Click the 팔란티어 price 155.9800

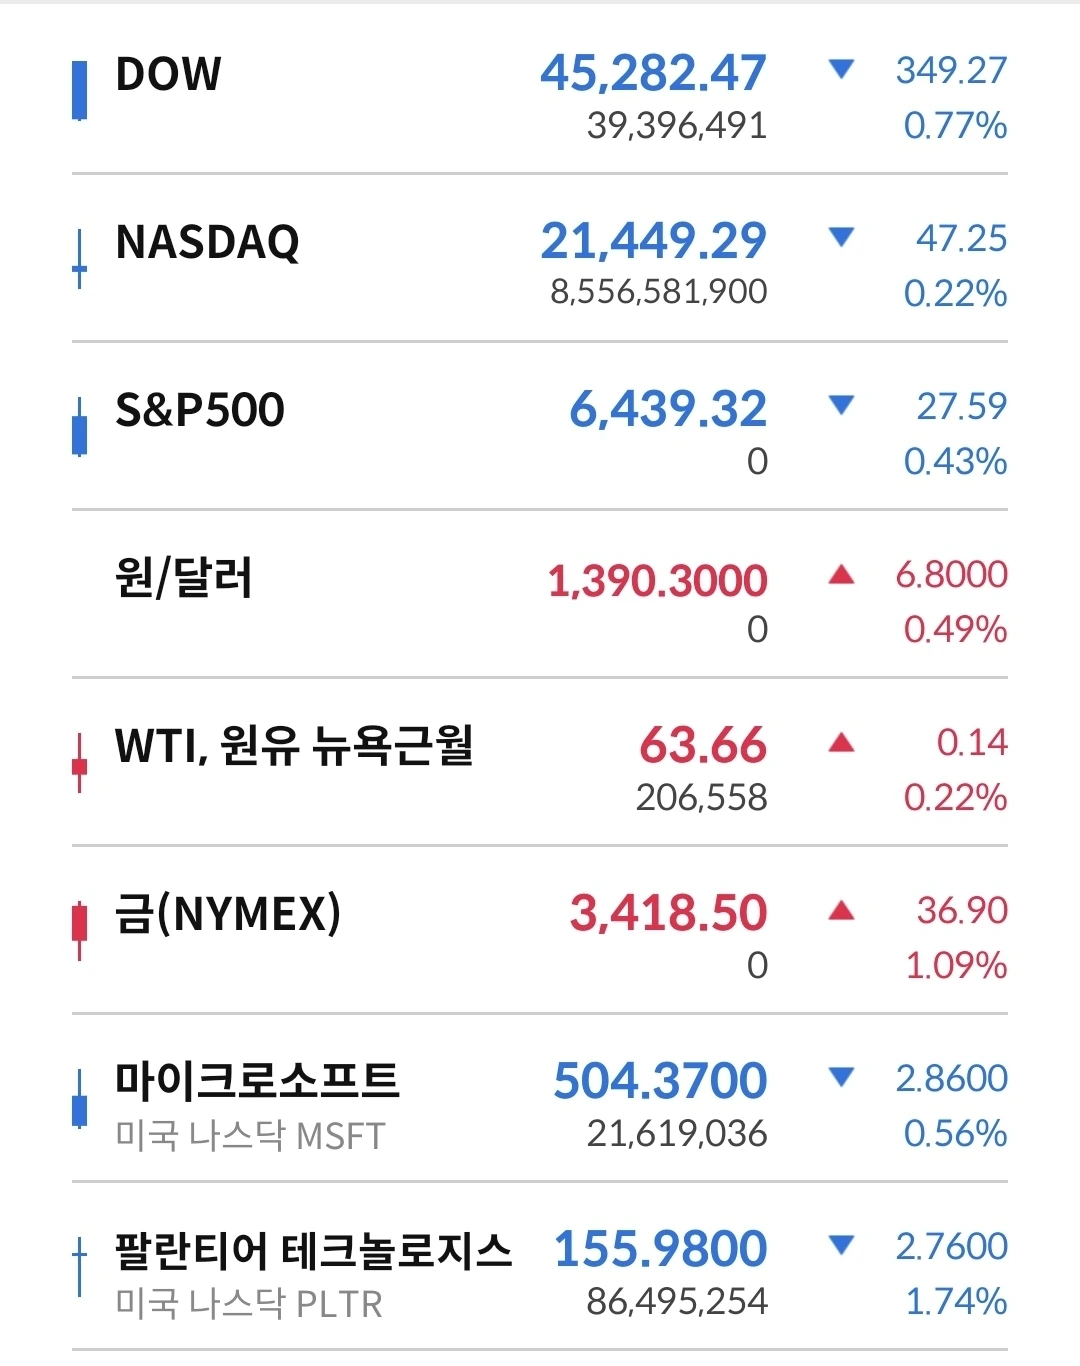(661, 1249)
